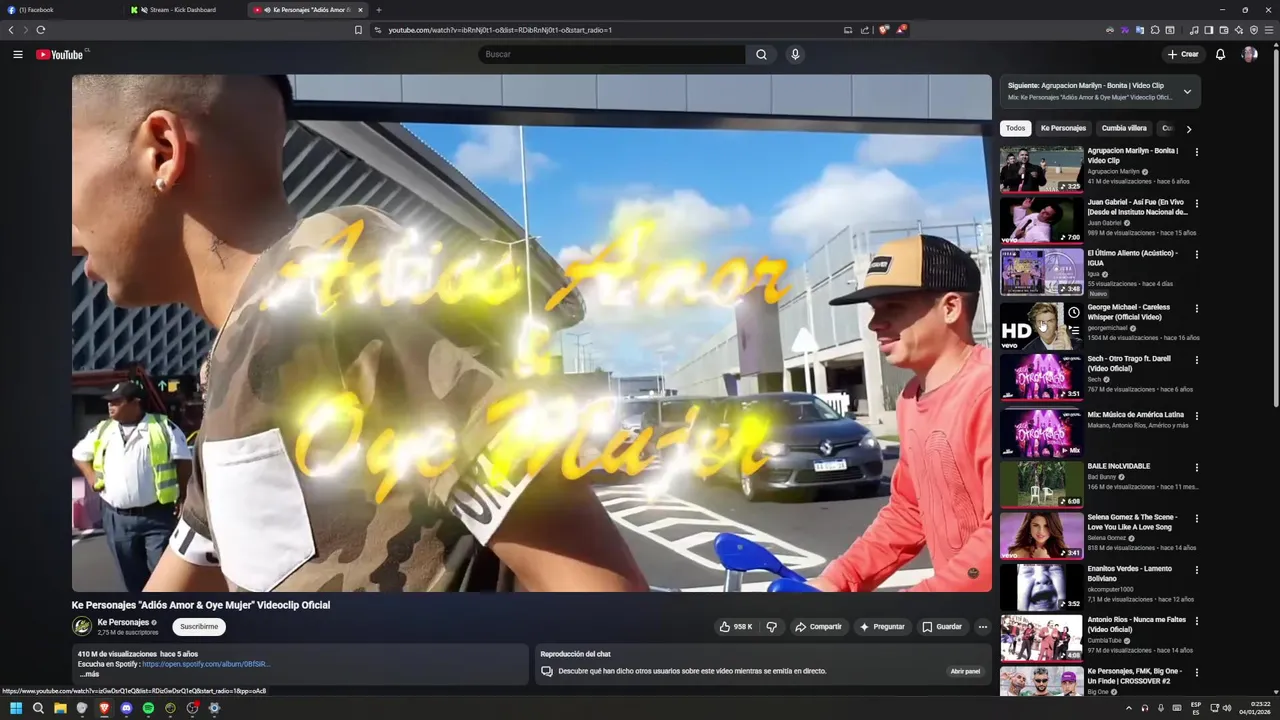1280x720 pixels.
Task: Open Juan Gabriel Así Fue thumbnail
Action: click(x=1041, y=220)
